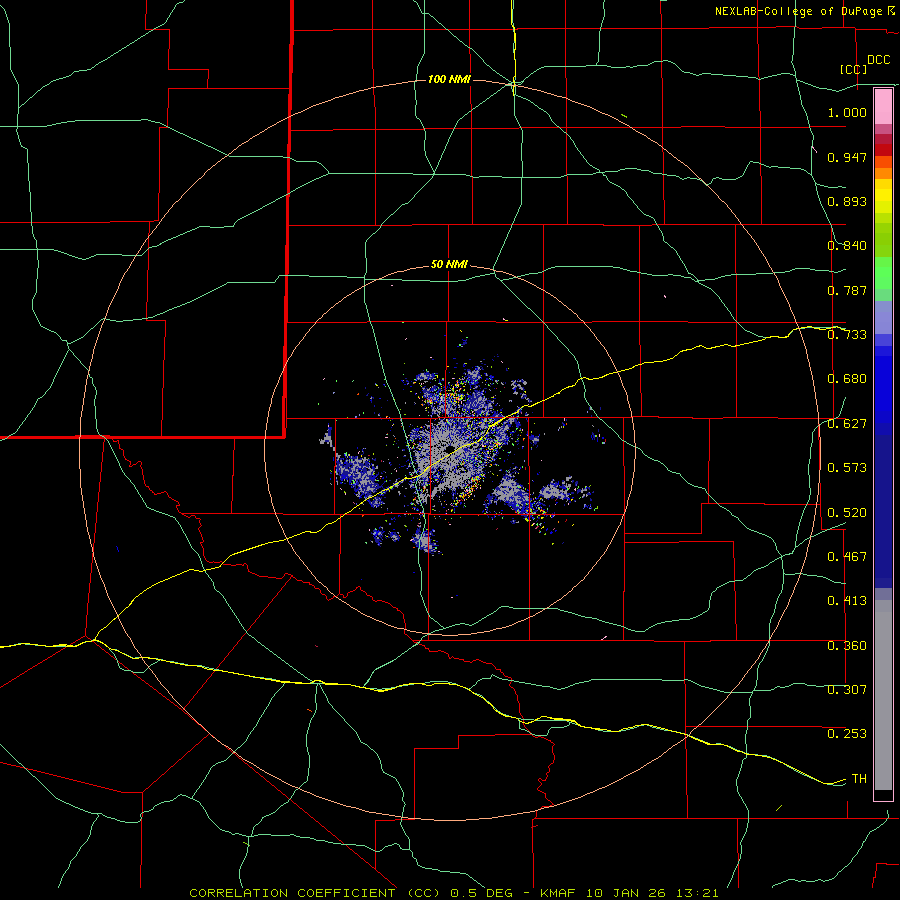Pick the gray segment of the color bar
Image resolution: width=900 pixels, height=900 pixels.
pos(883,695)
